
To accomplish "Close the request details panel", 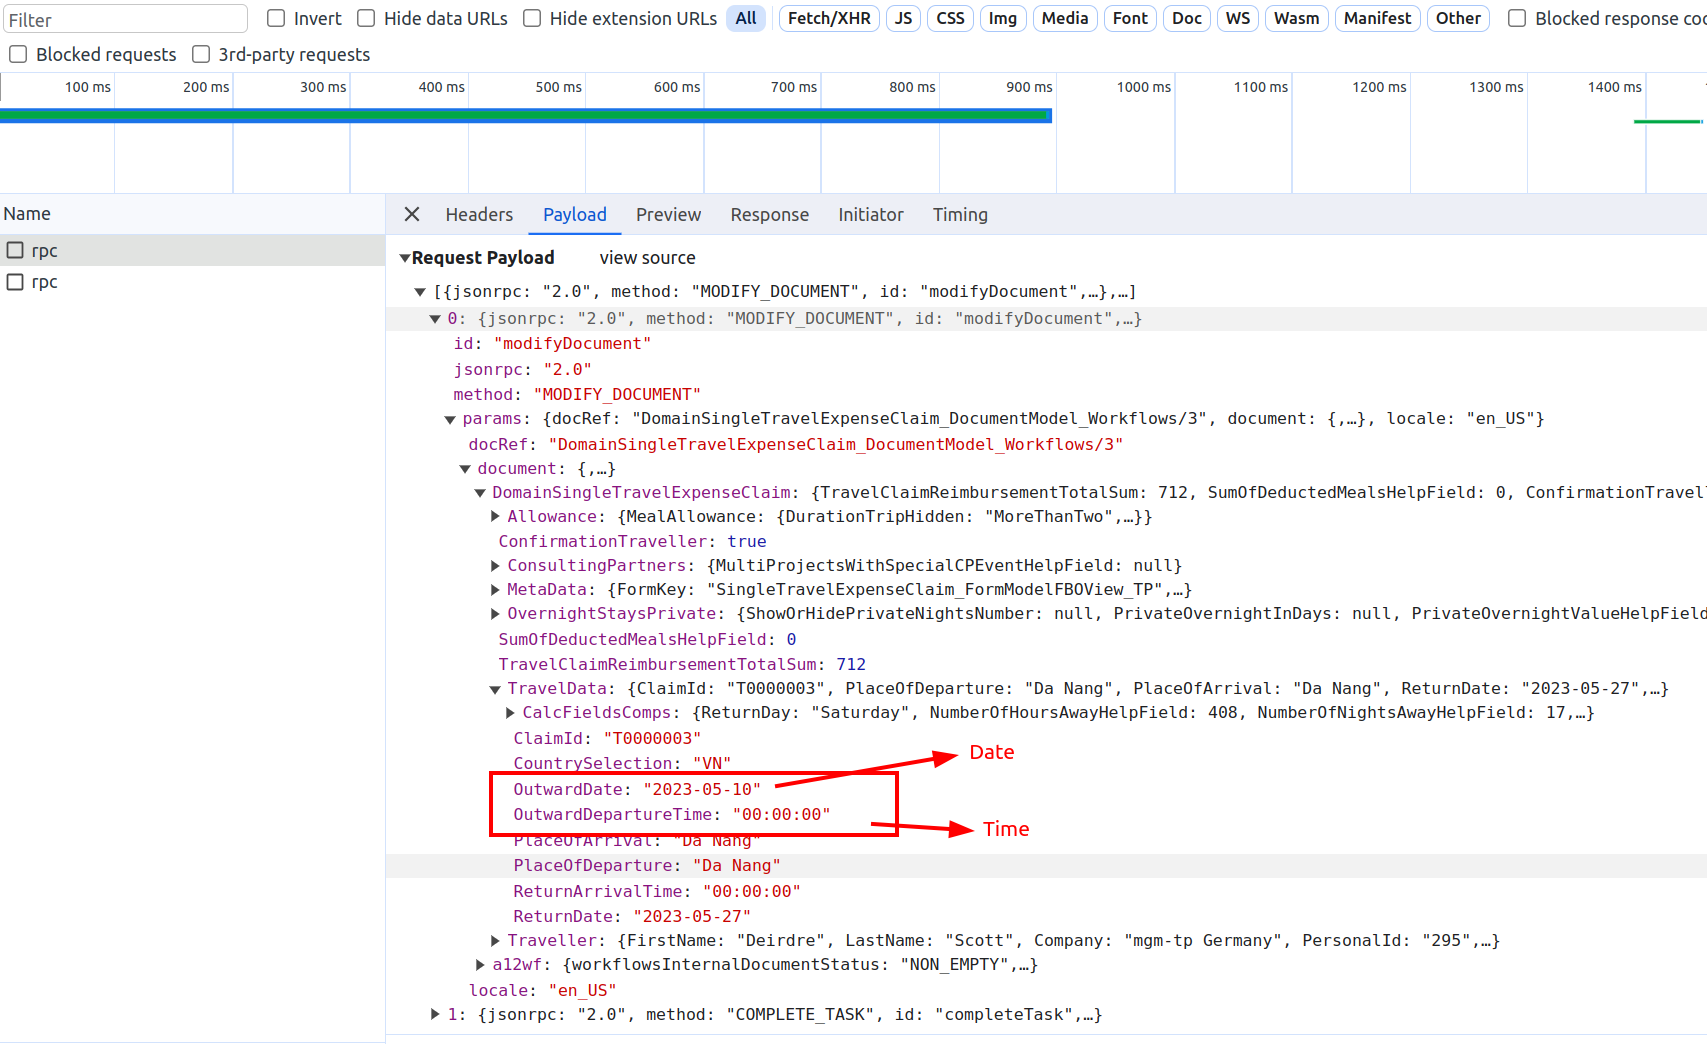I will (x=412, y=214).
